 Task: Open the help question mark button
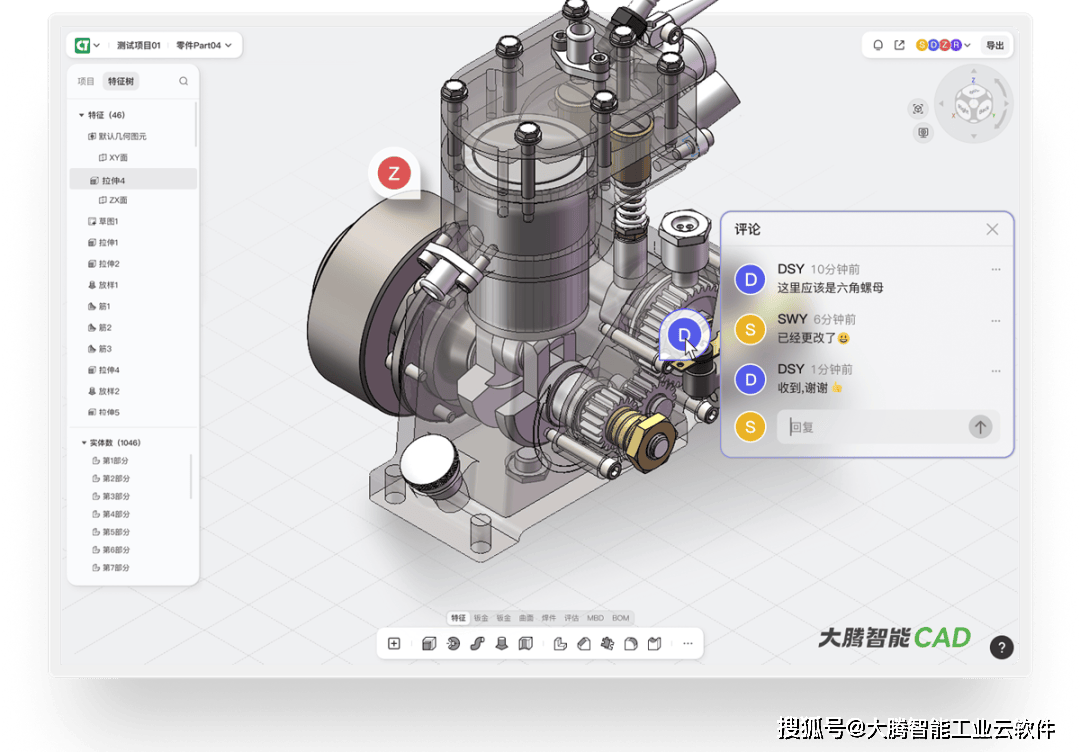coord(1001,647)
